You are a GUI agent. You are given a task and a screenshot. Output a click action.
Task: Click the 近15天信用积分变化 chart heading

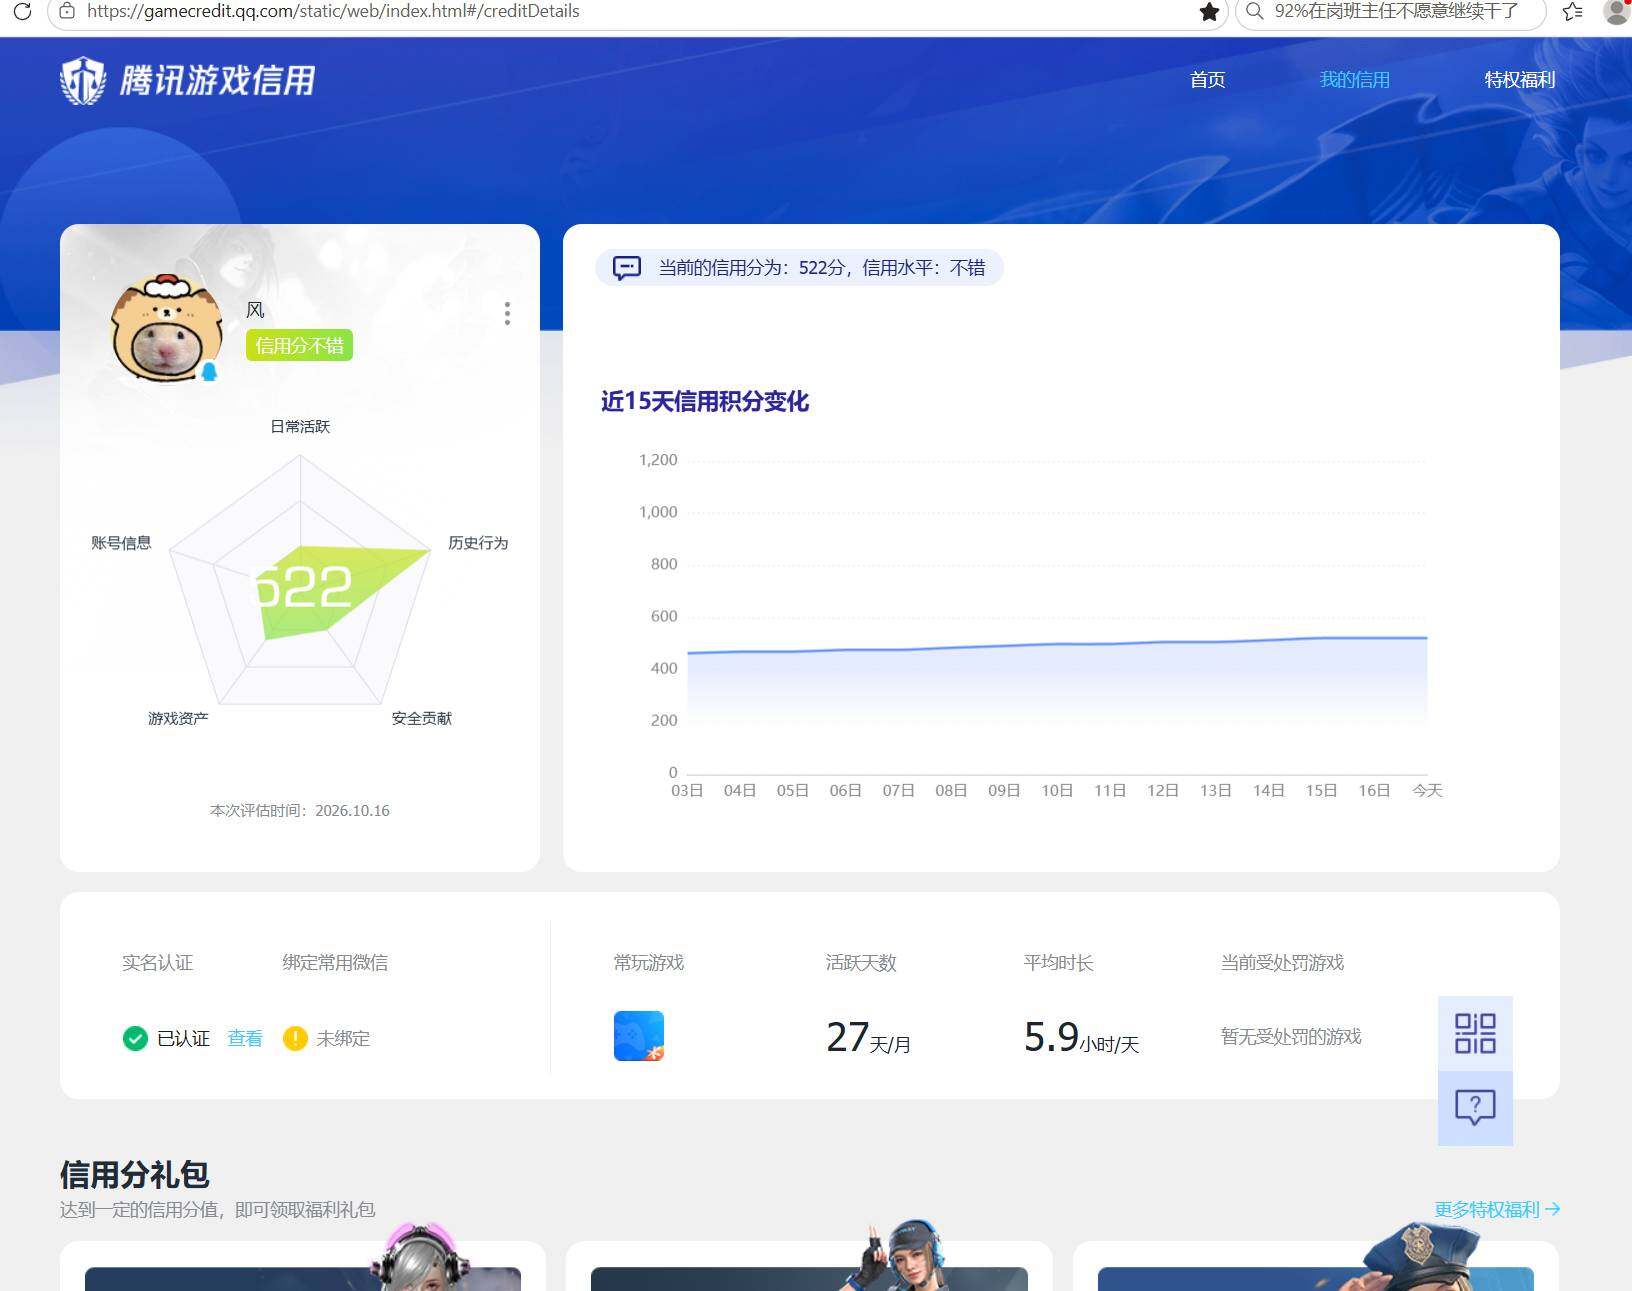coord(705,402)
